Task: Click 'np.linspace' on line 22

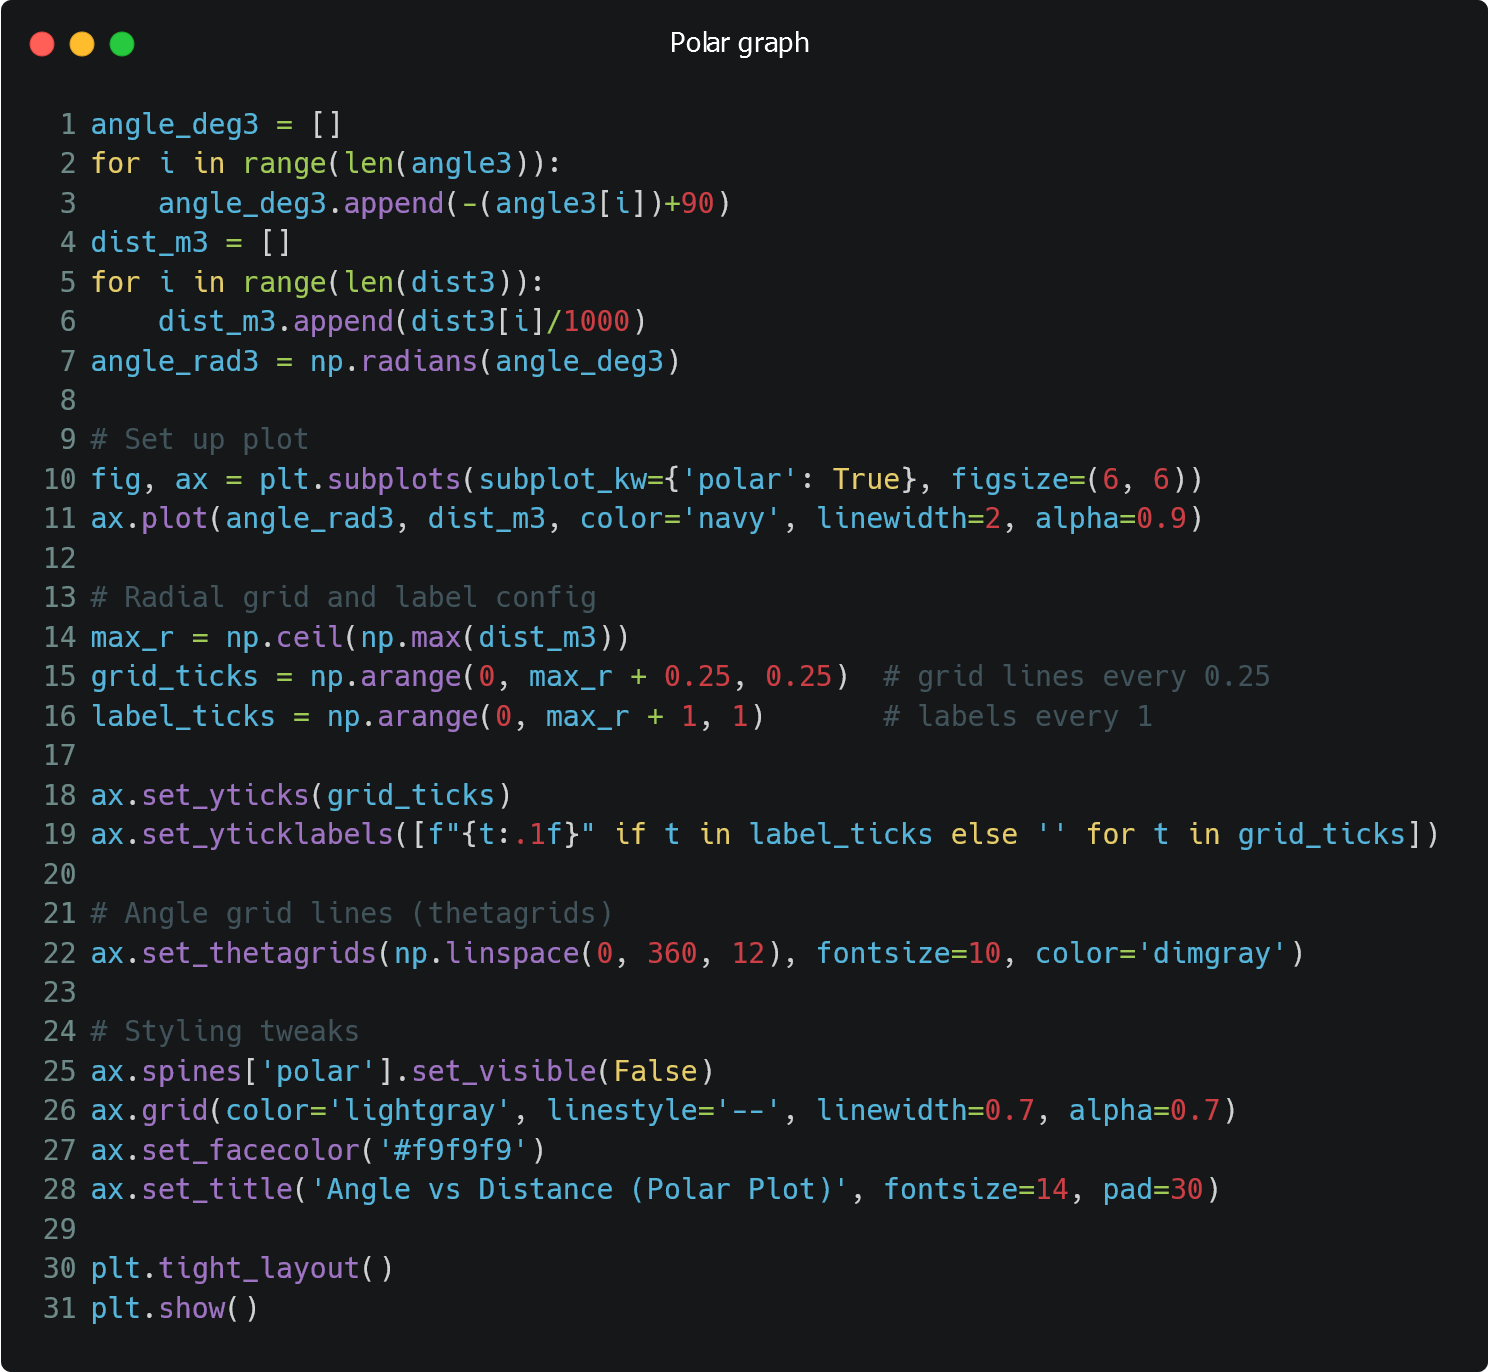Action: (487, 954)
